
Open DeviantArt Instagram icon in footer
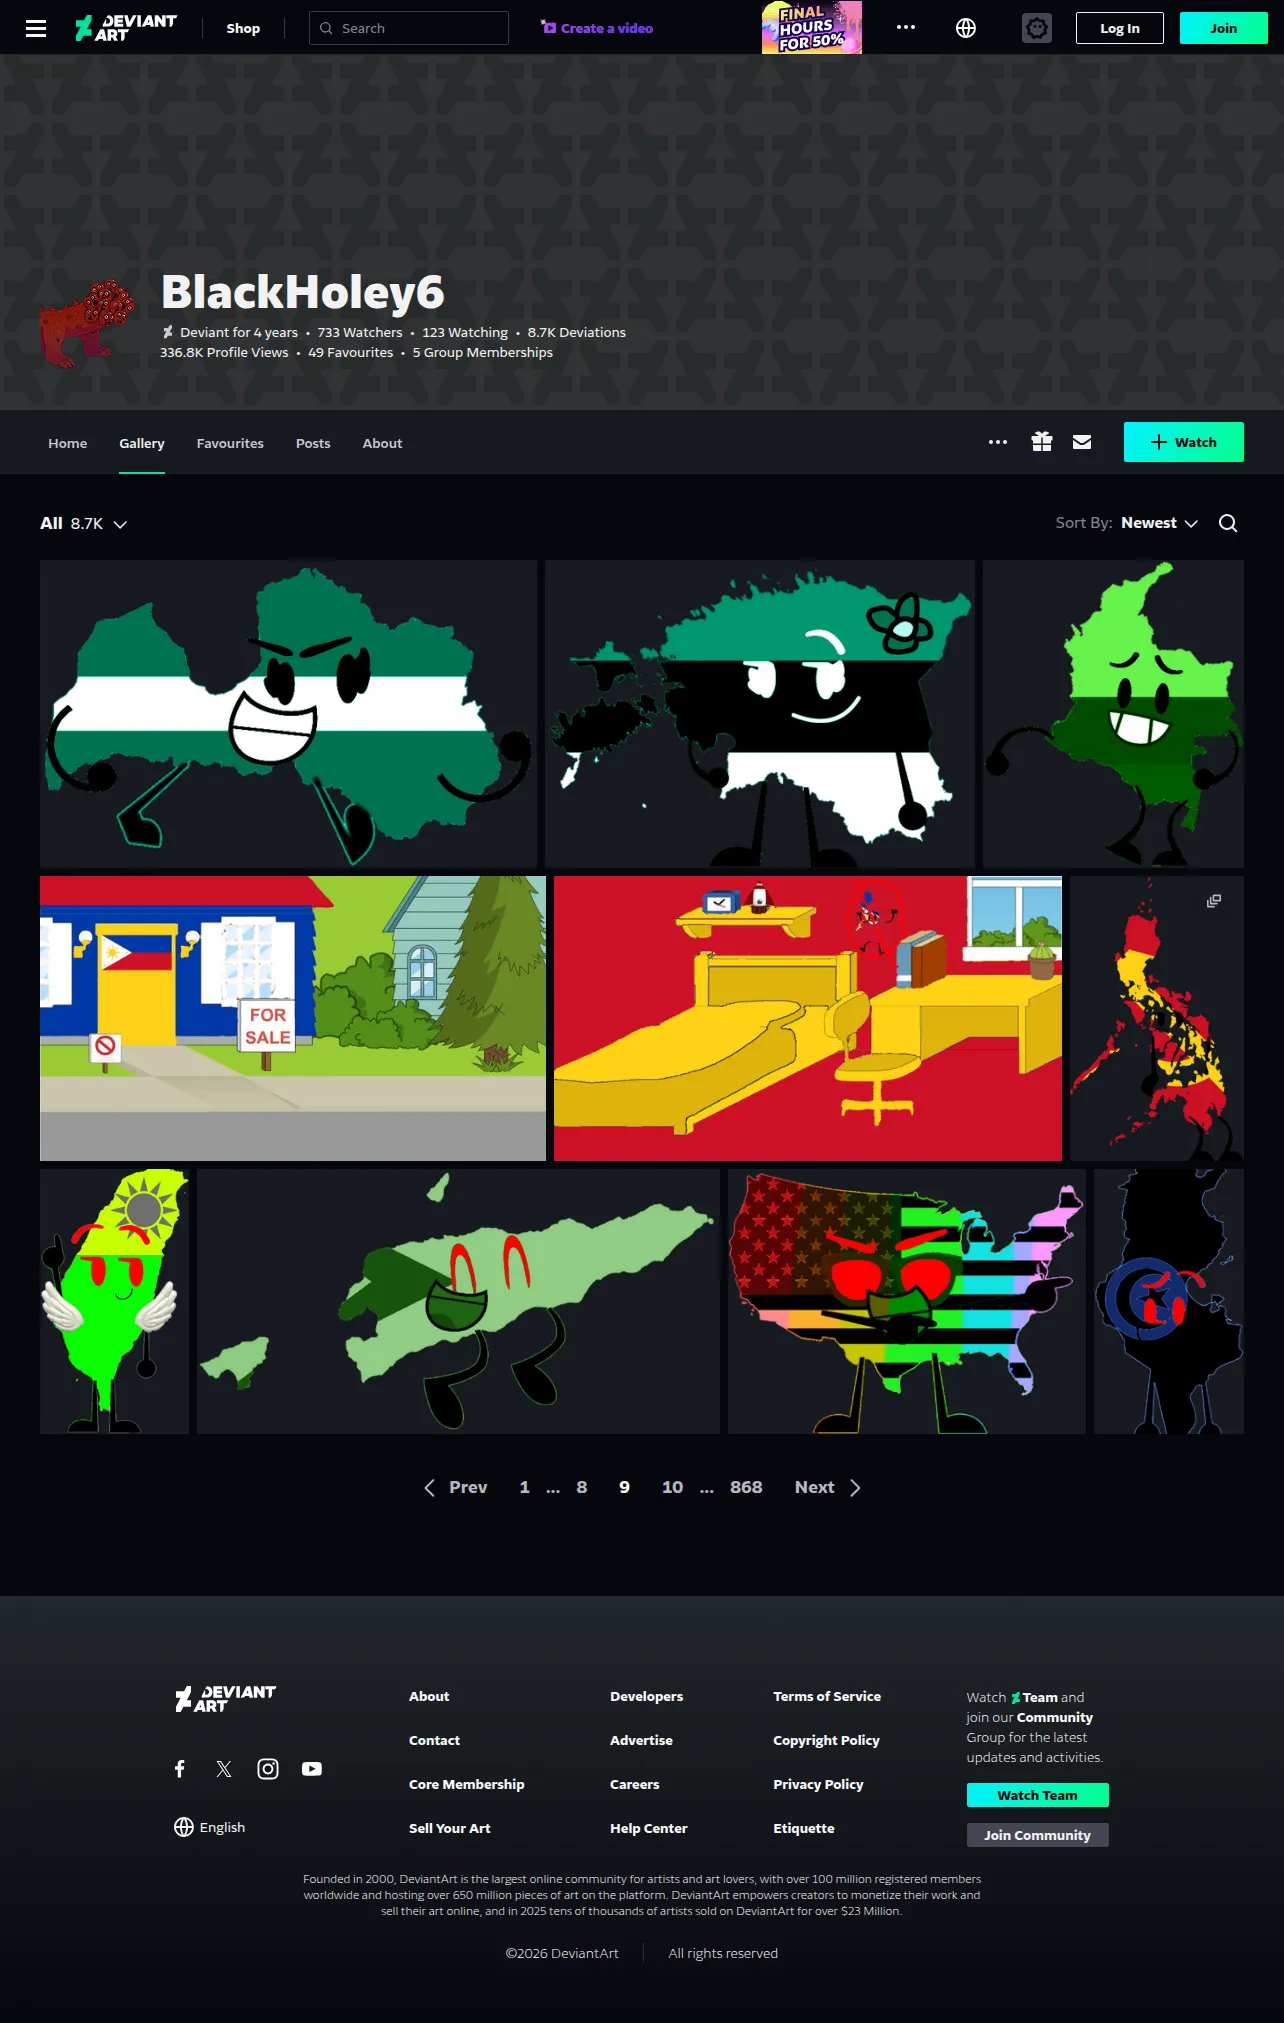coord(268,1769)
